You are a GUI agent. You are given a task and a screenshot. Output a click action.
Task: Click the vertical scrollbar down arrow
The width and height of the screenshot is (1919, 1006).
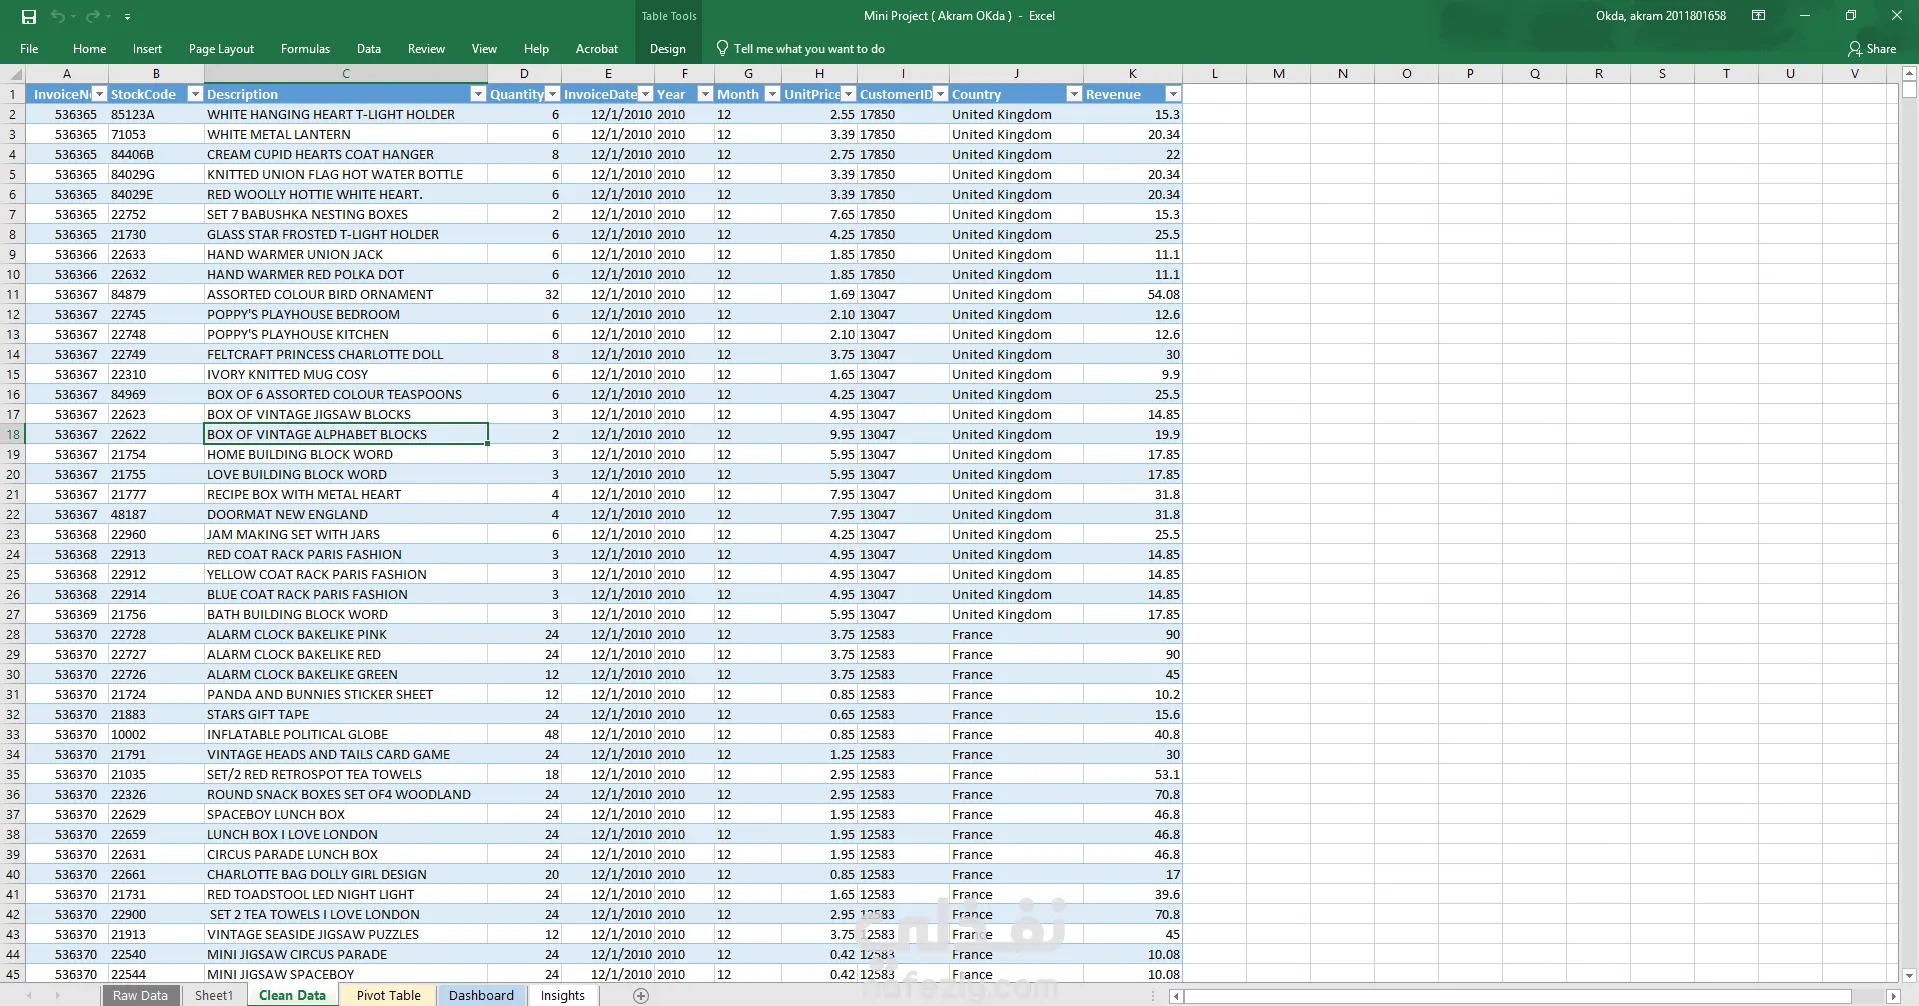(1909, 975)
